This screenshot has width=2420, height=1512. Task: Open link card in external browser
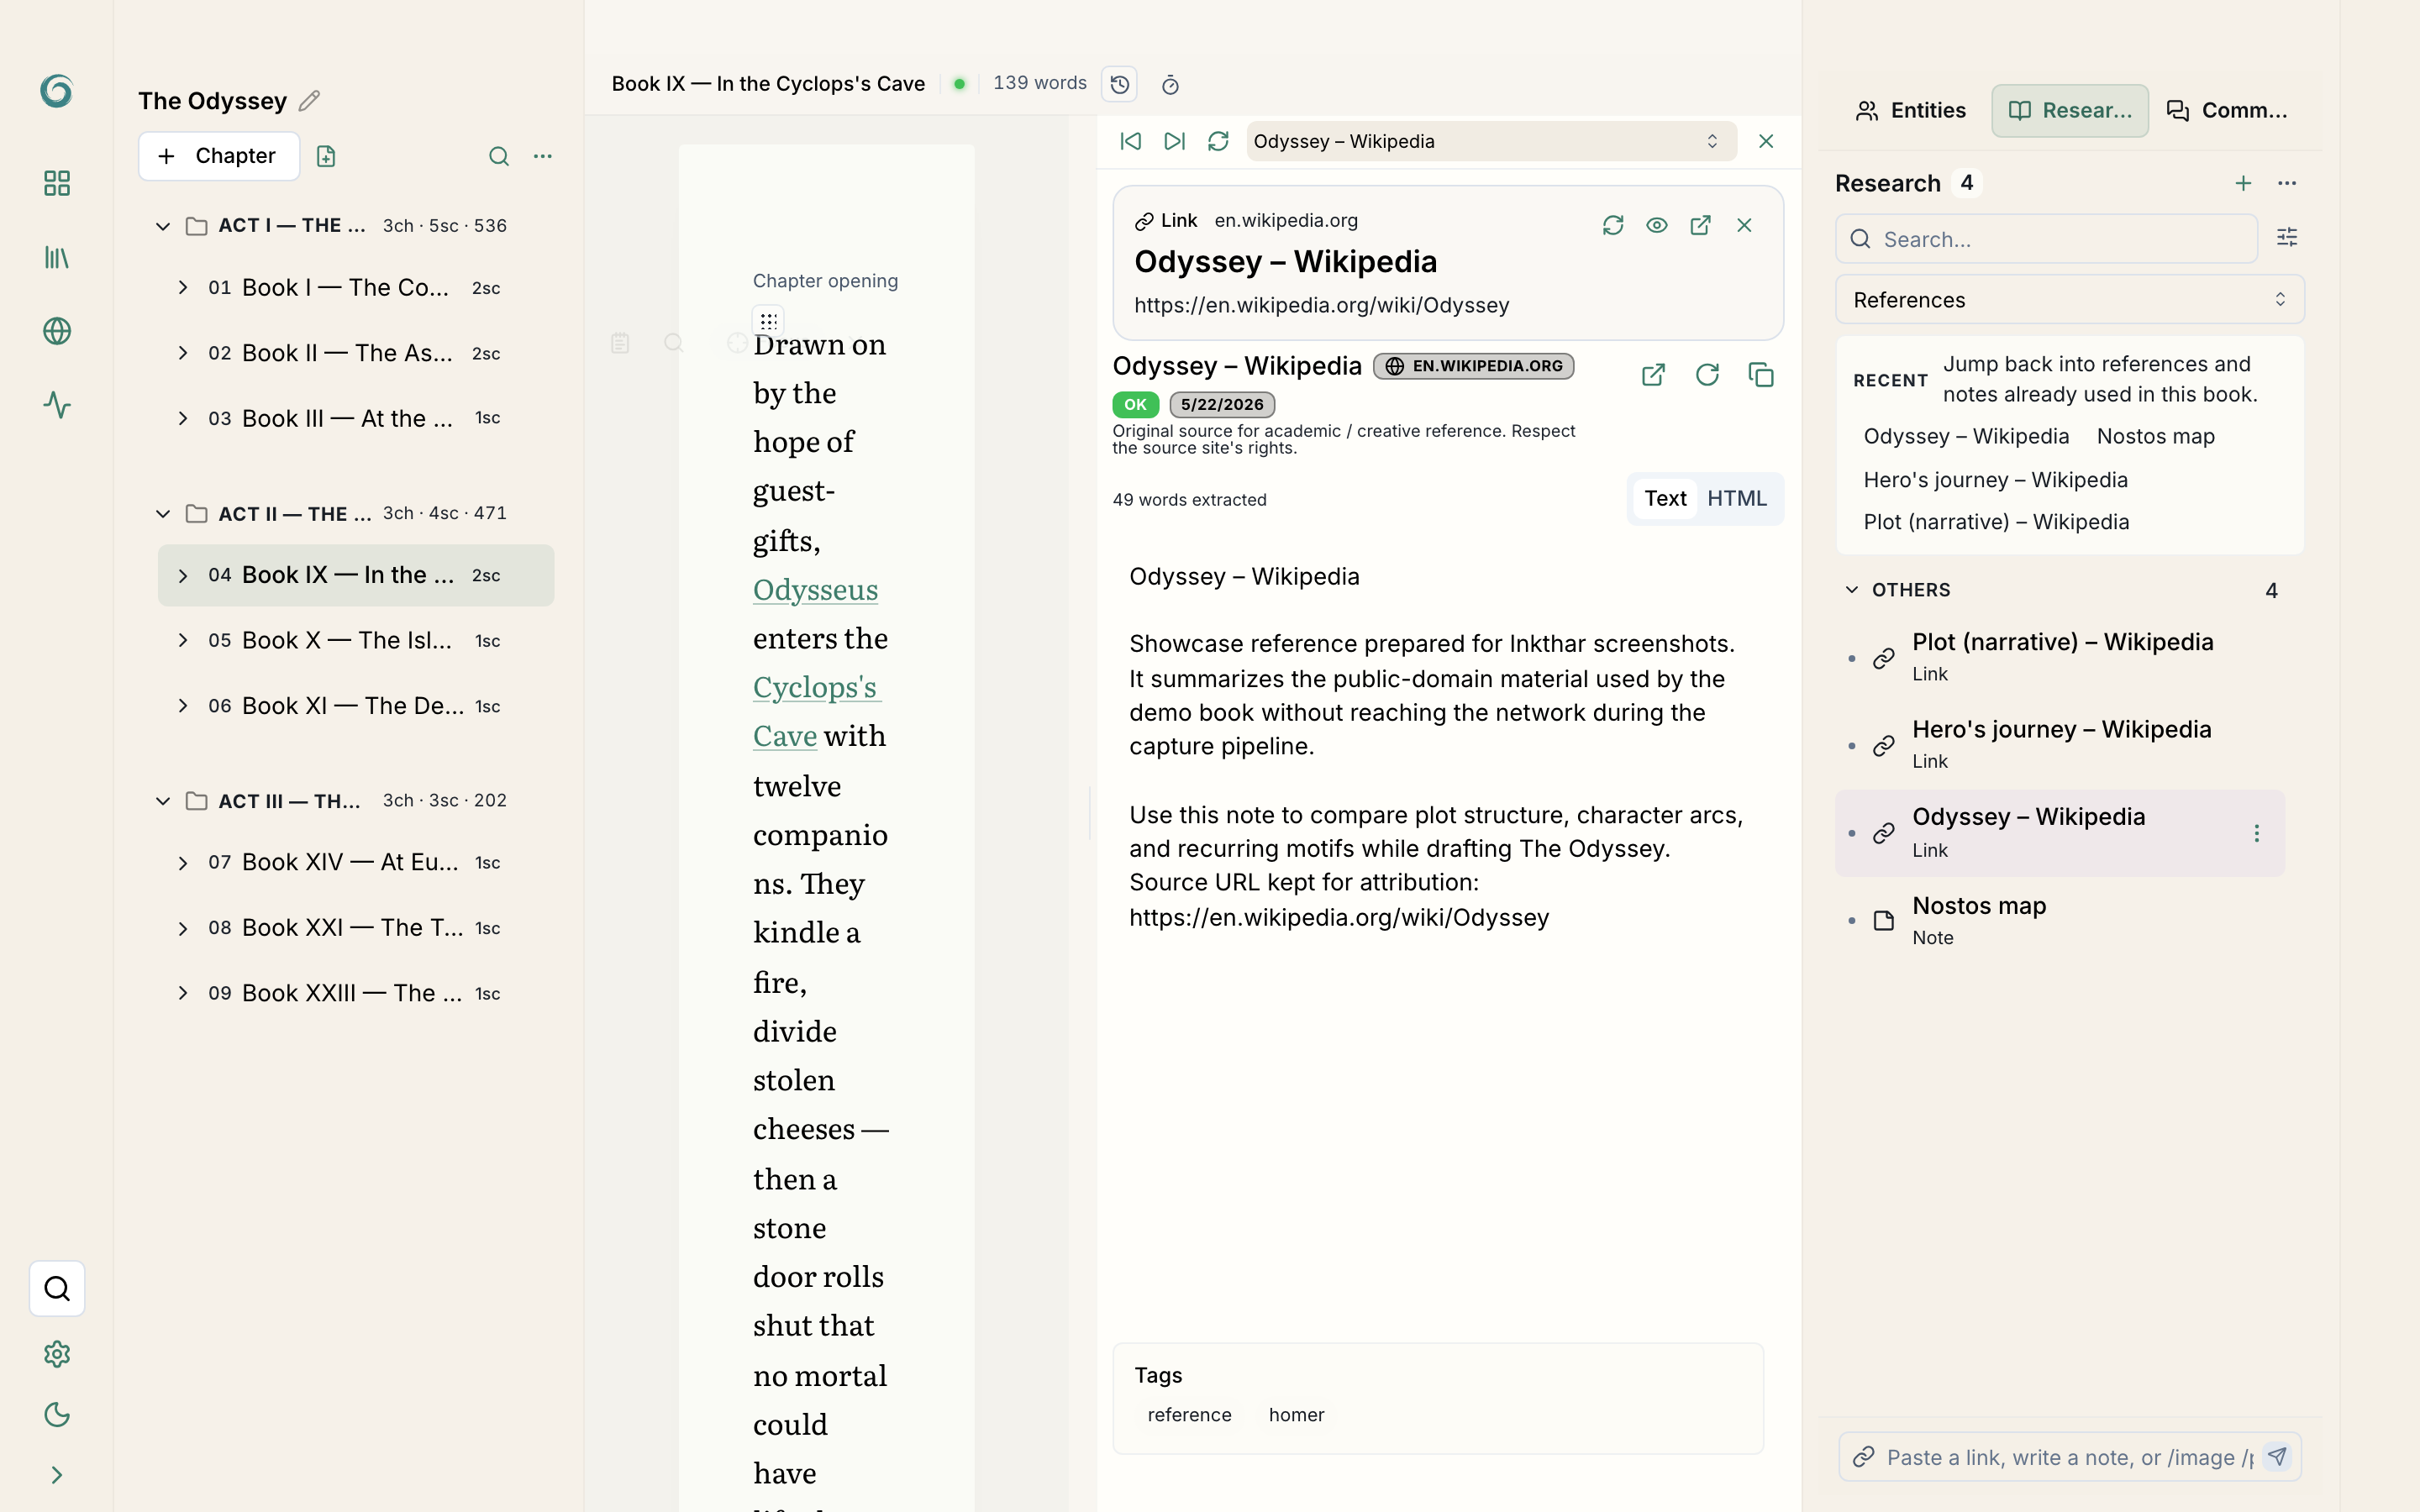[x=1700, y=225]
